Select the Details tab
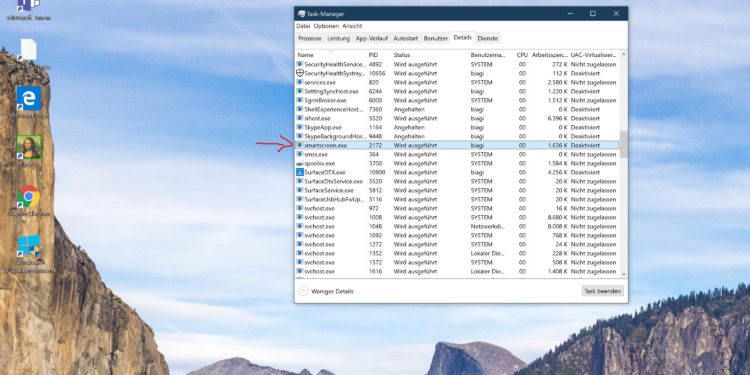 [463, 37]
